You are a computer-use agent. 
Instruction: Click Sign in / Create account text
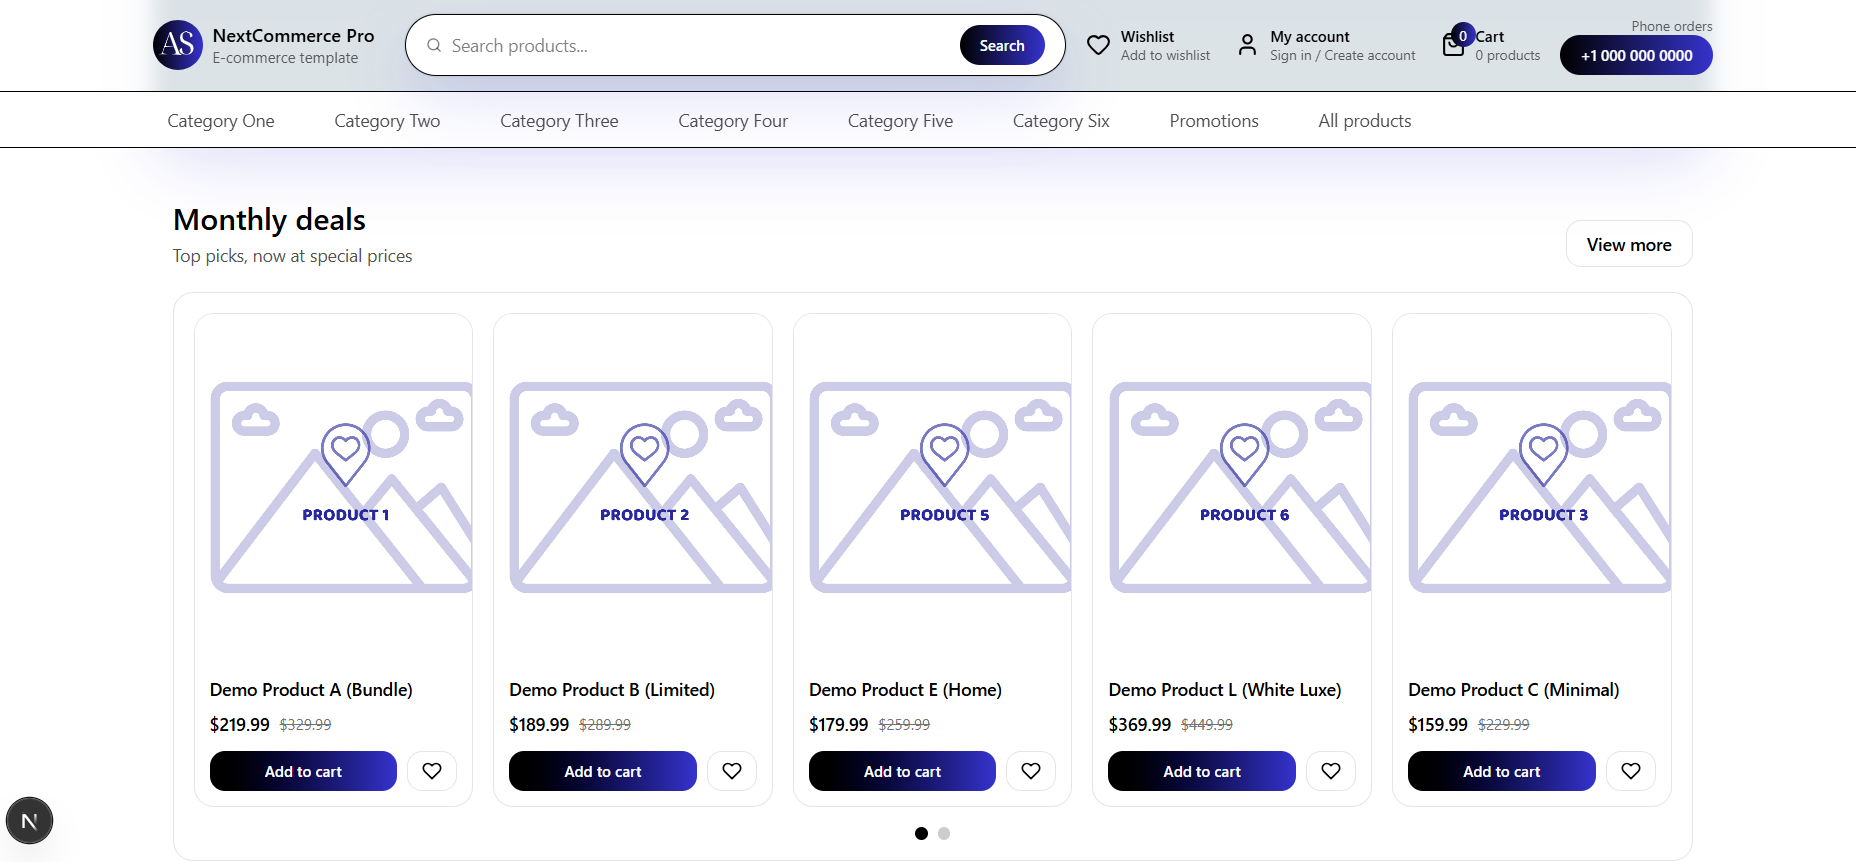tap(1343, 56)
